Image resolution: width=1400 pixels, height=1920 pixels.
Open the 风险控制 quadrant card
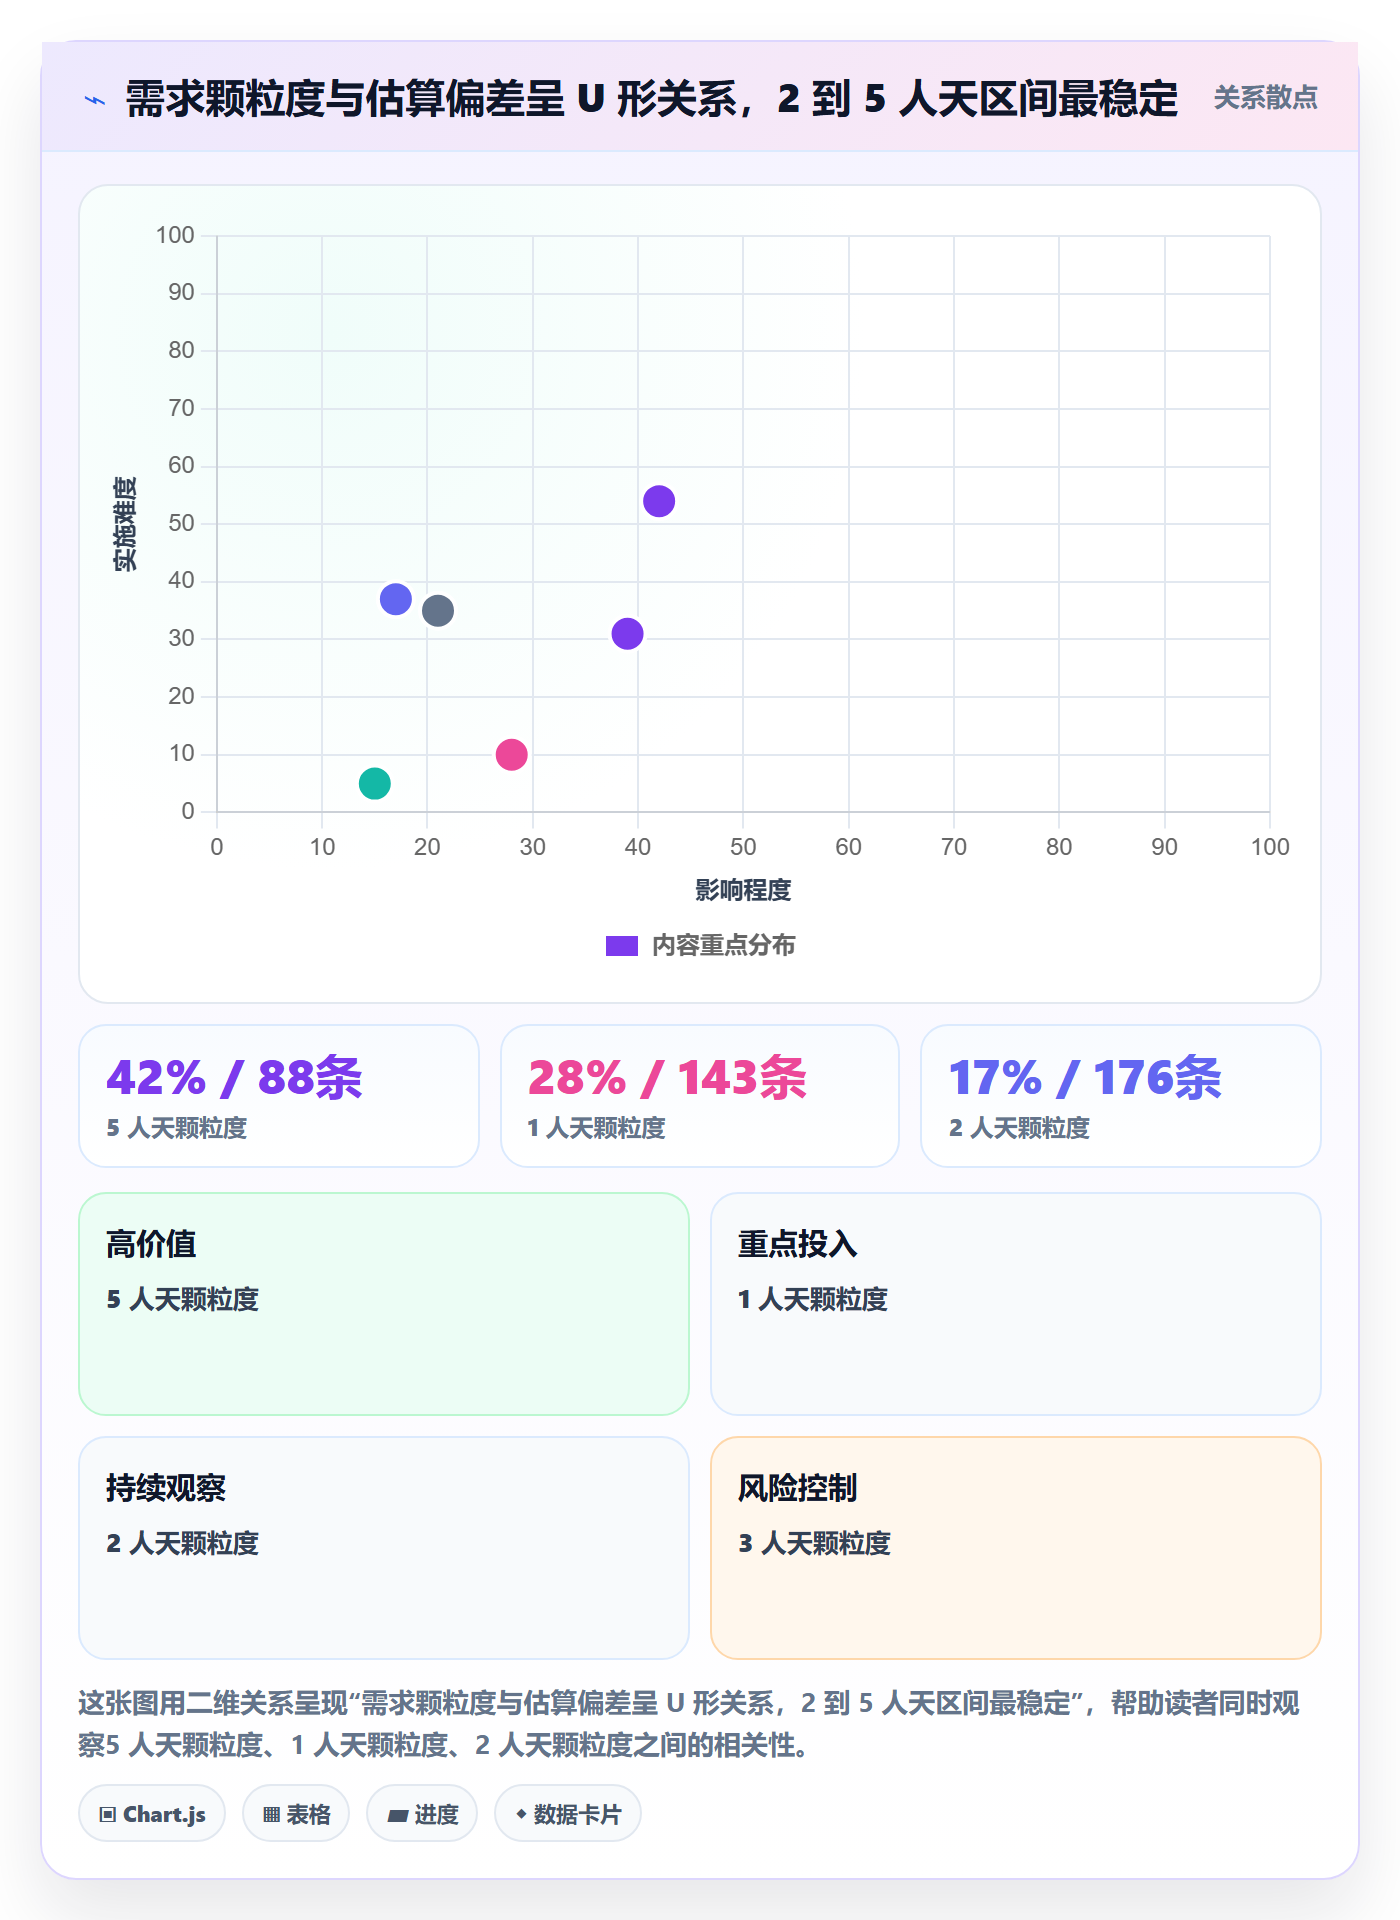(x=1016, y=1548)
